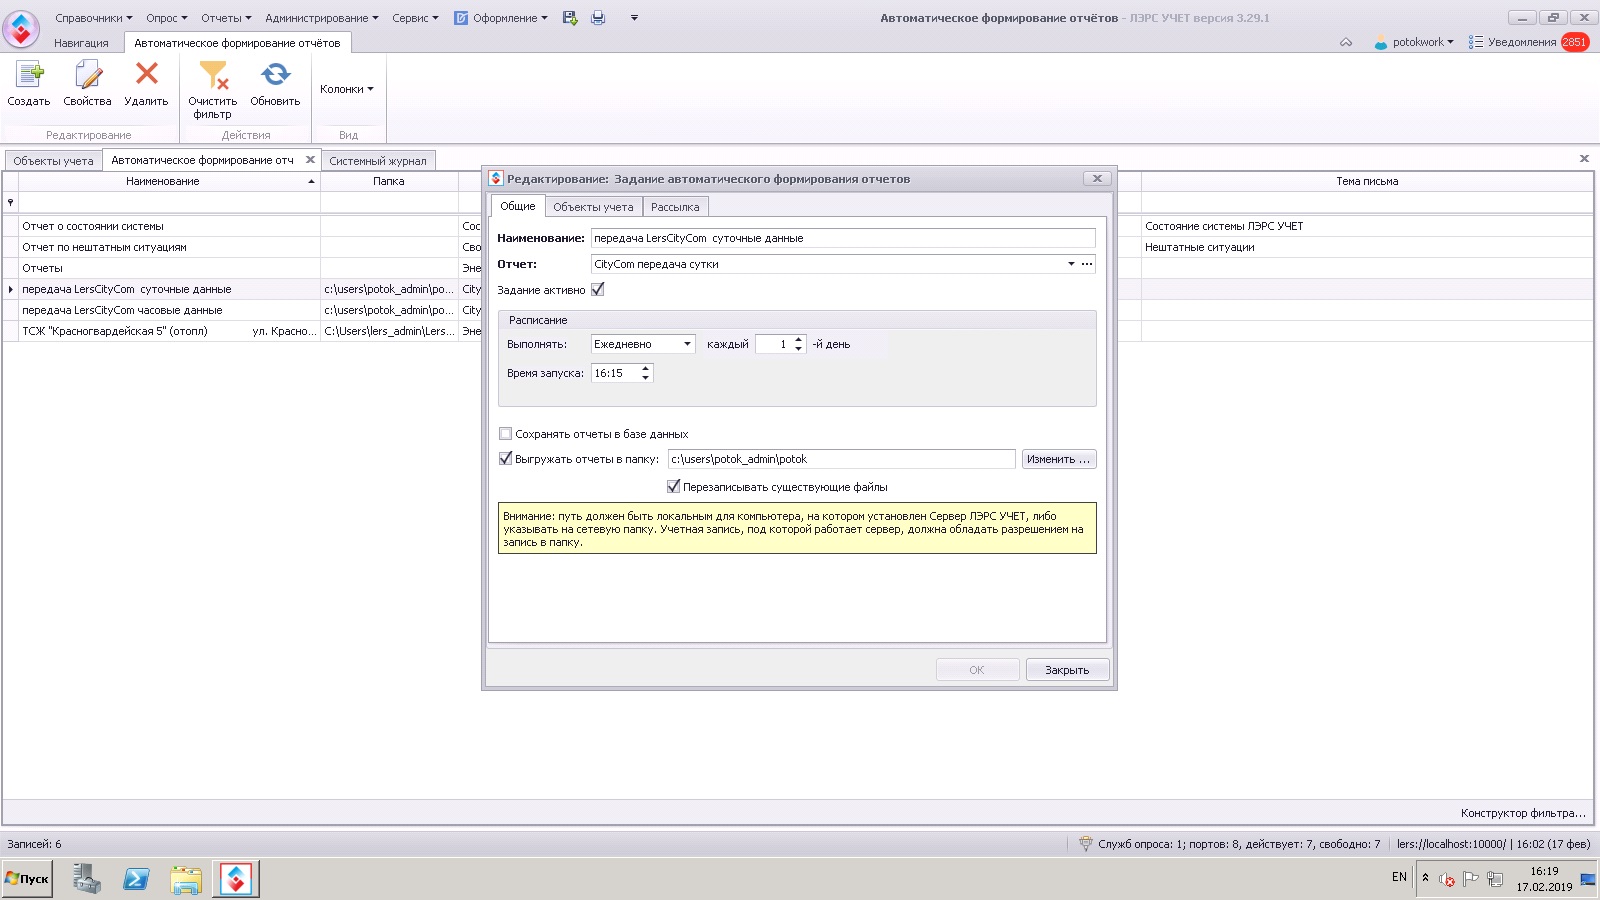Image resolution: width=1600 pixels, height=900 pixels.
Task: Open Справочники menu
Action: coord(94,18)
